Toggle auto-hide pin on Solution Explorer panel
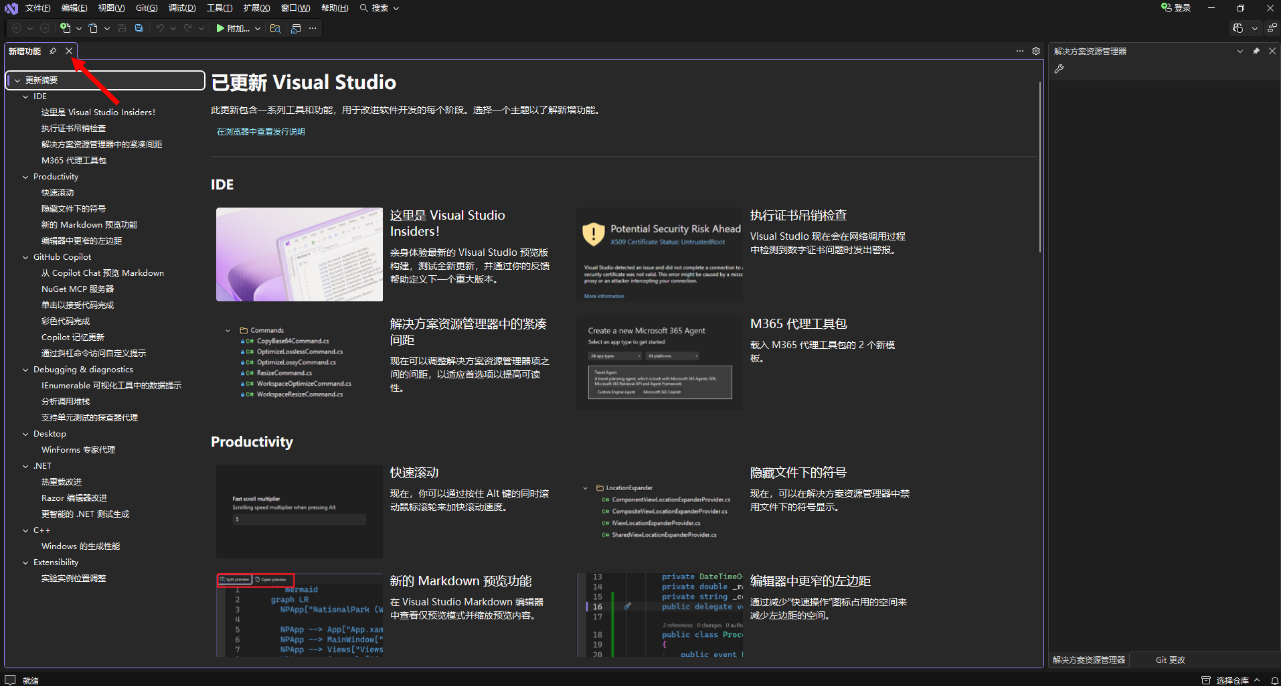This screenshot has width=1281, height=686. (1256, 51)
